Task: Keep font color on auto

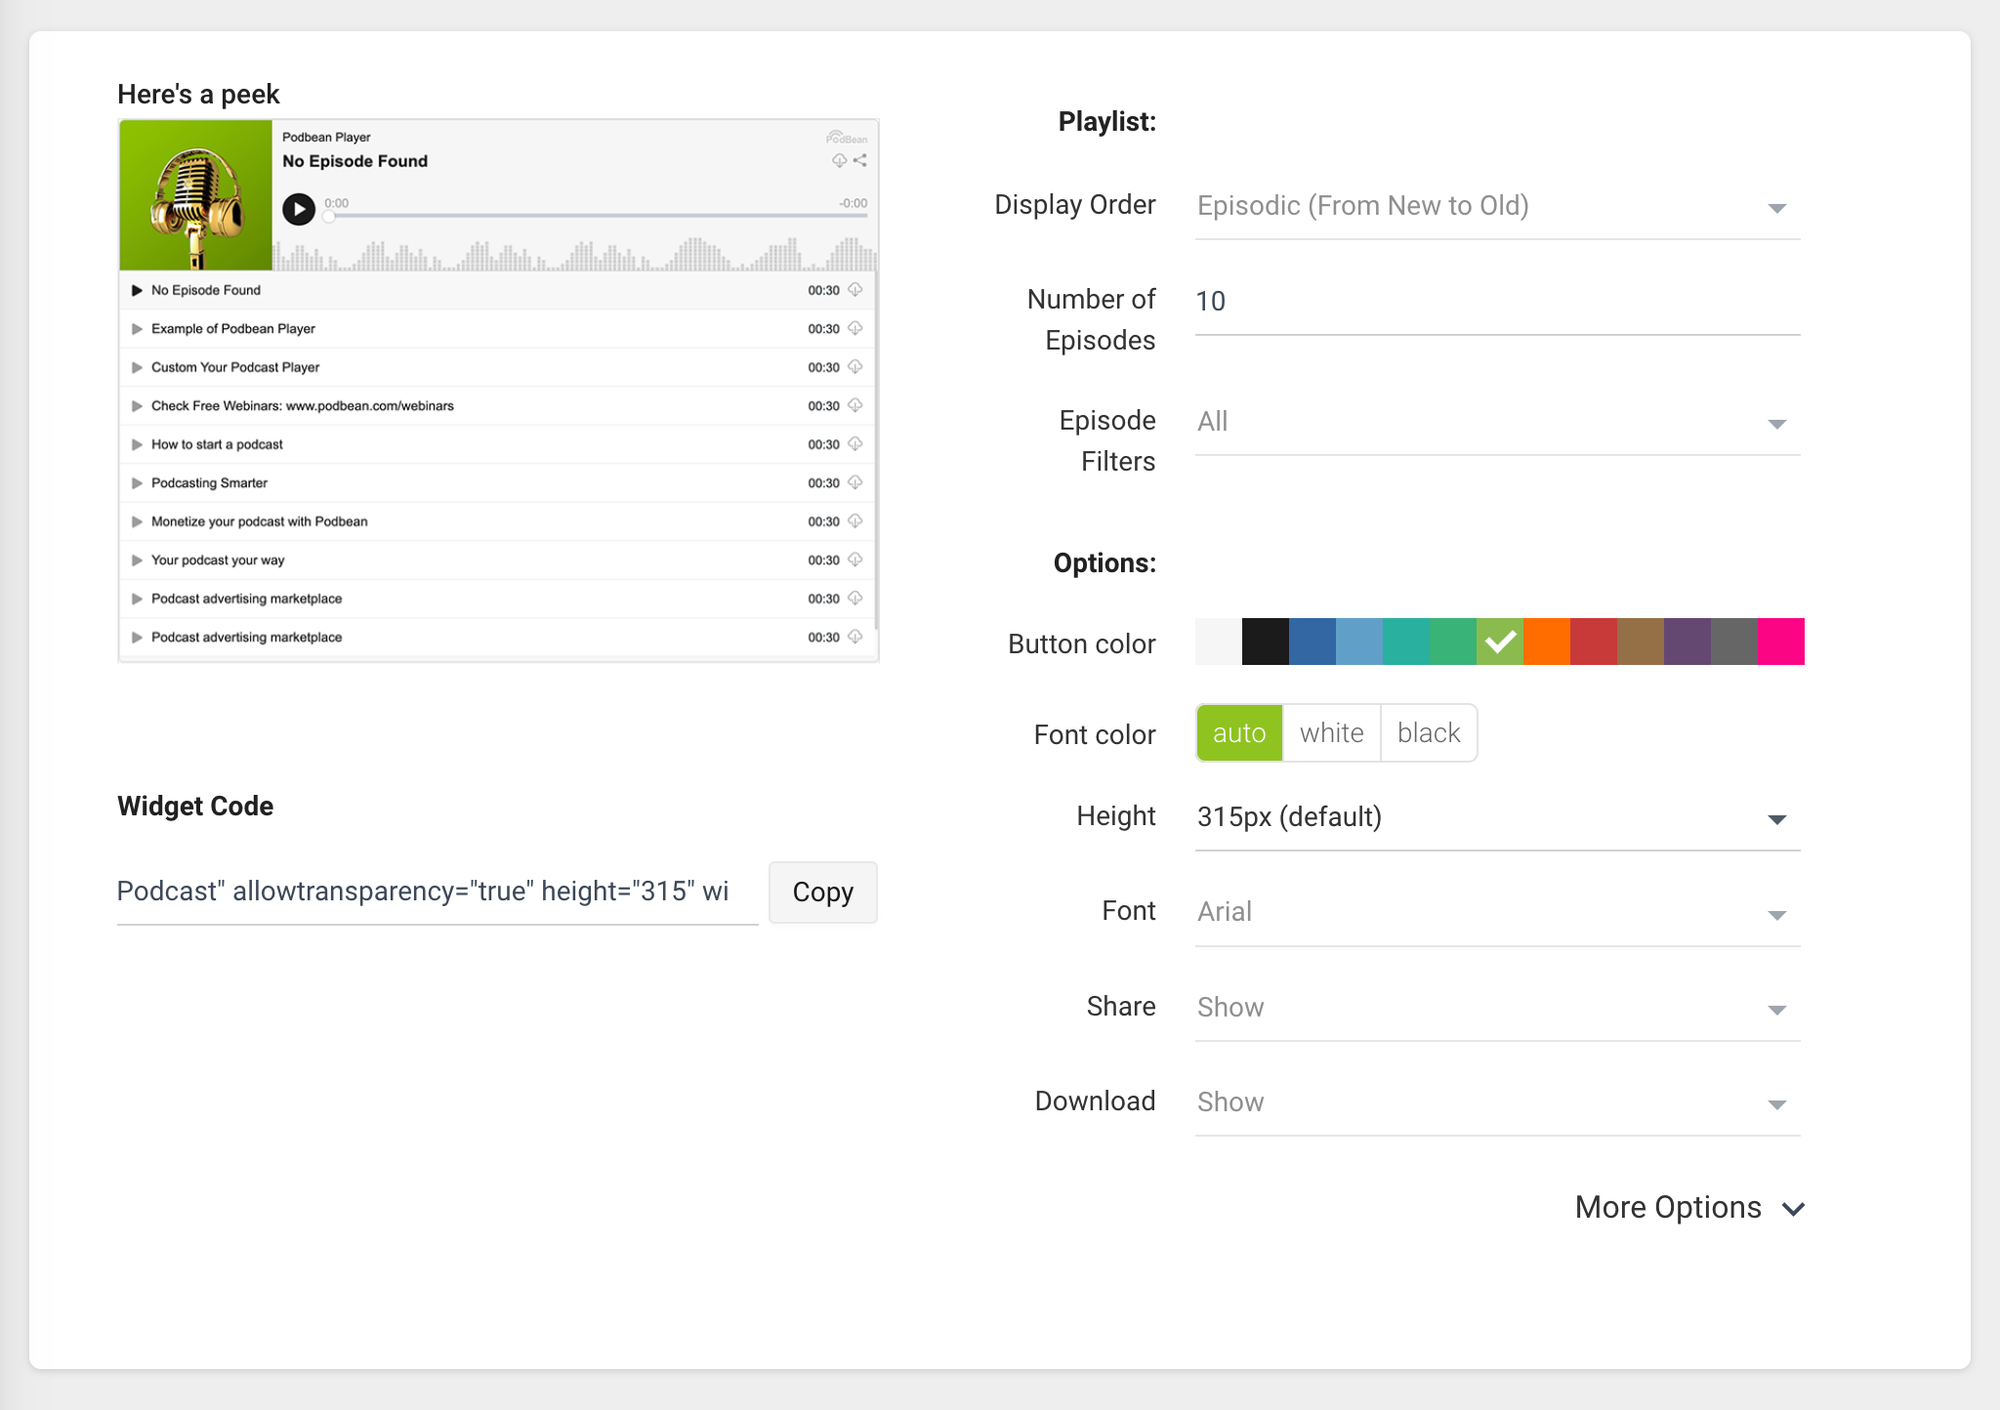Action: point(1239,732)
